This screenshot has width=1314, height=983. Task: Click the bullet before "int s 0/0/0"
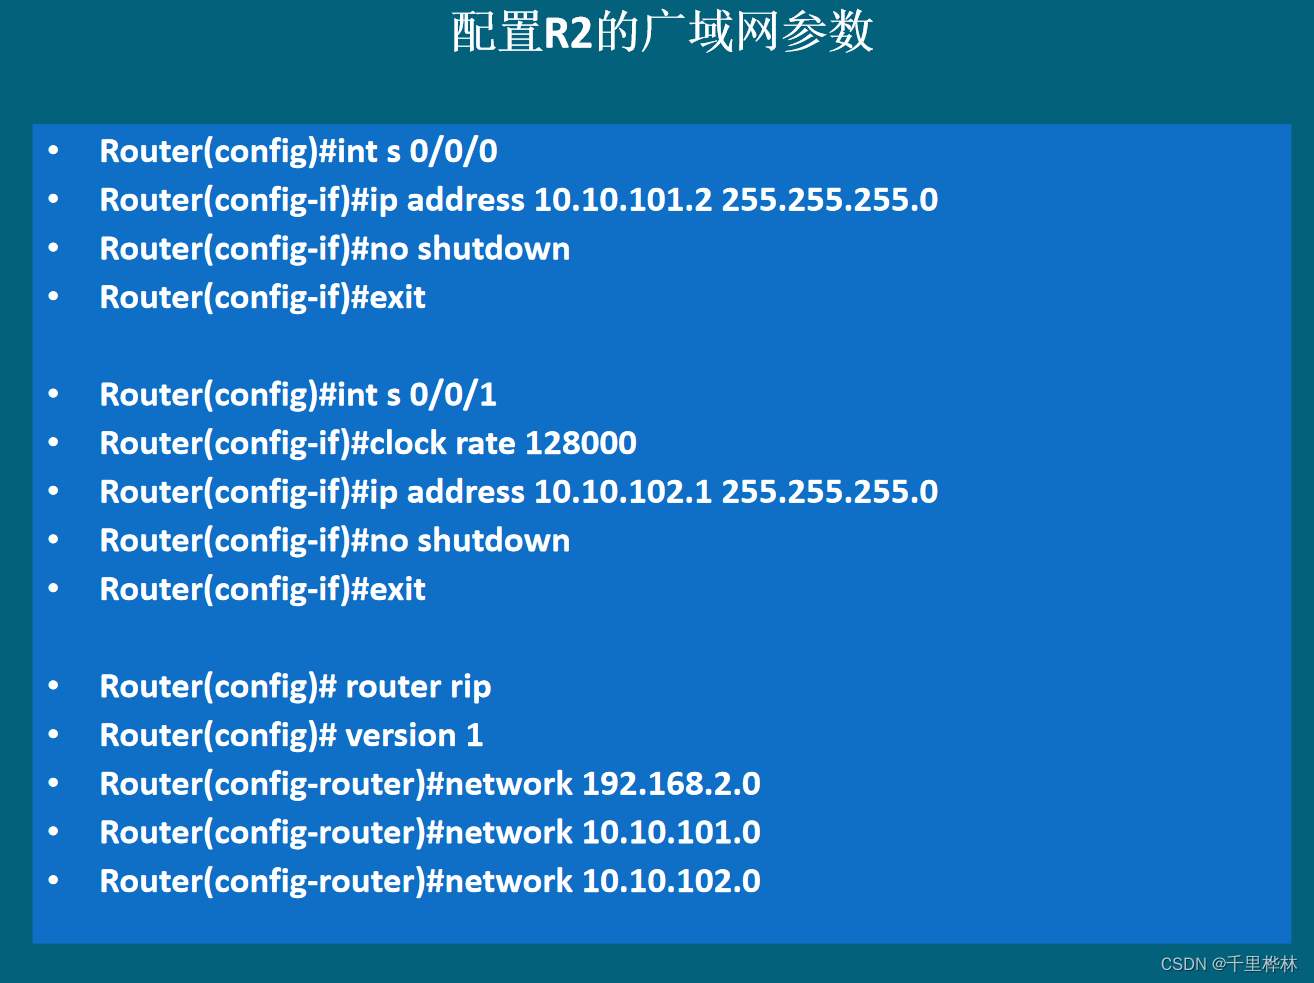click(54, 151)
